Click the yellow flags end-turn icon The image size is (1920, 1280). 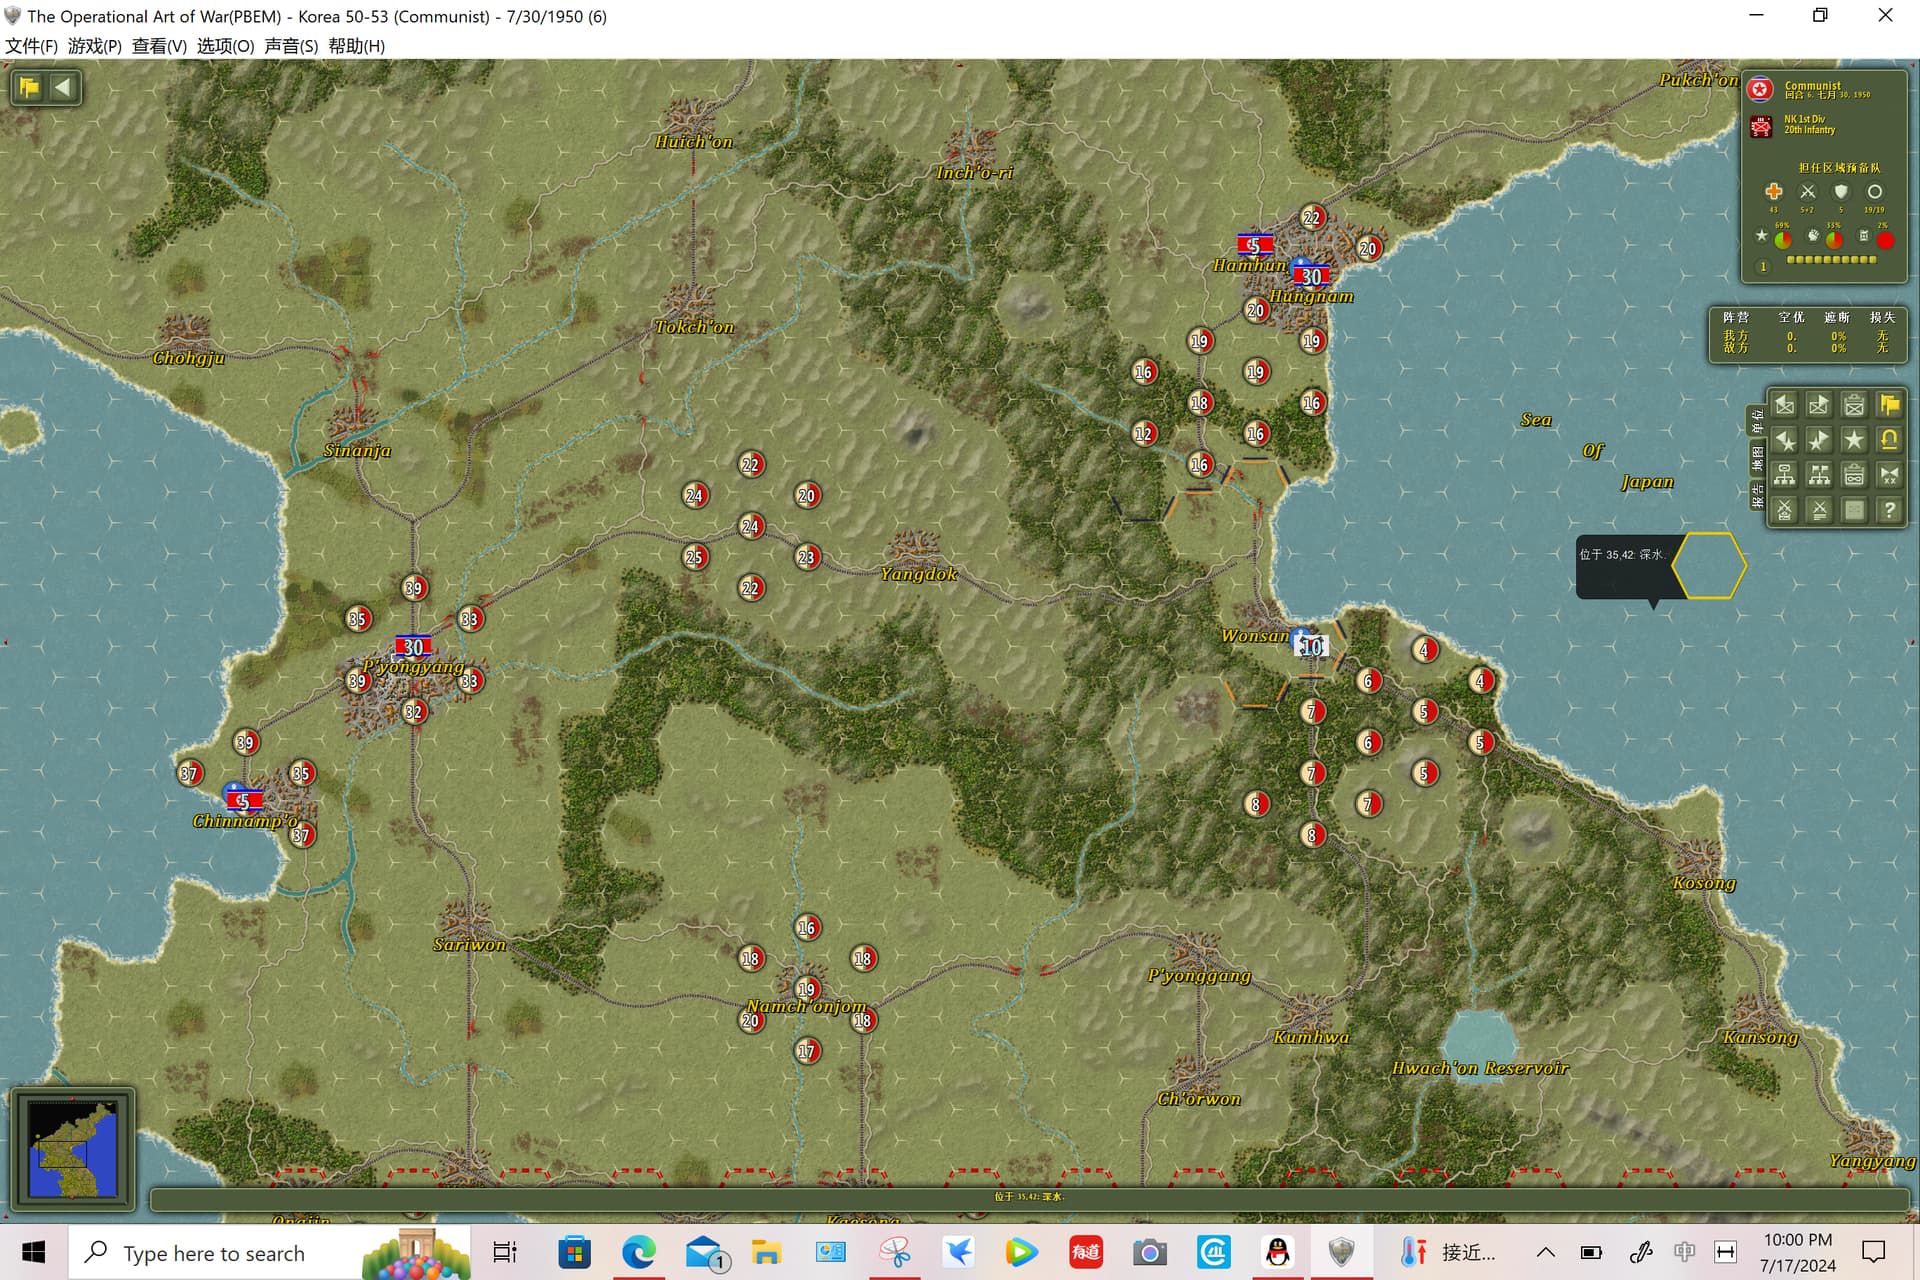coord(1888,405)
